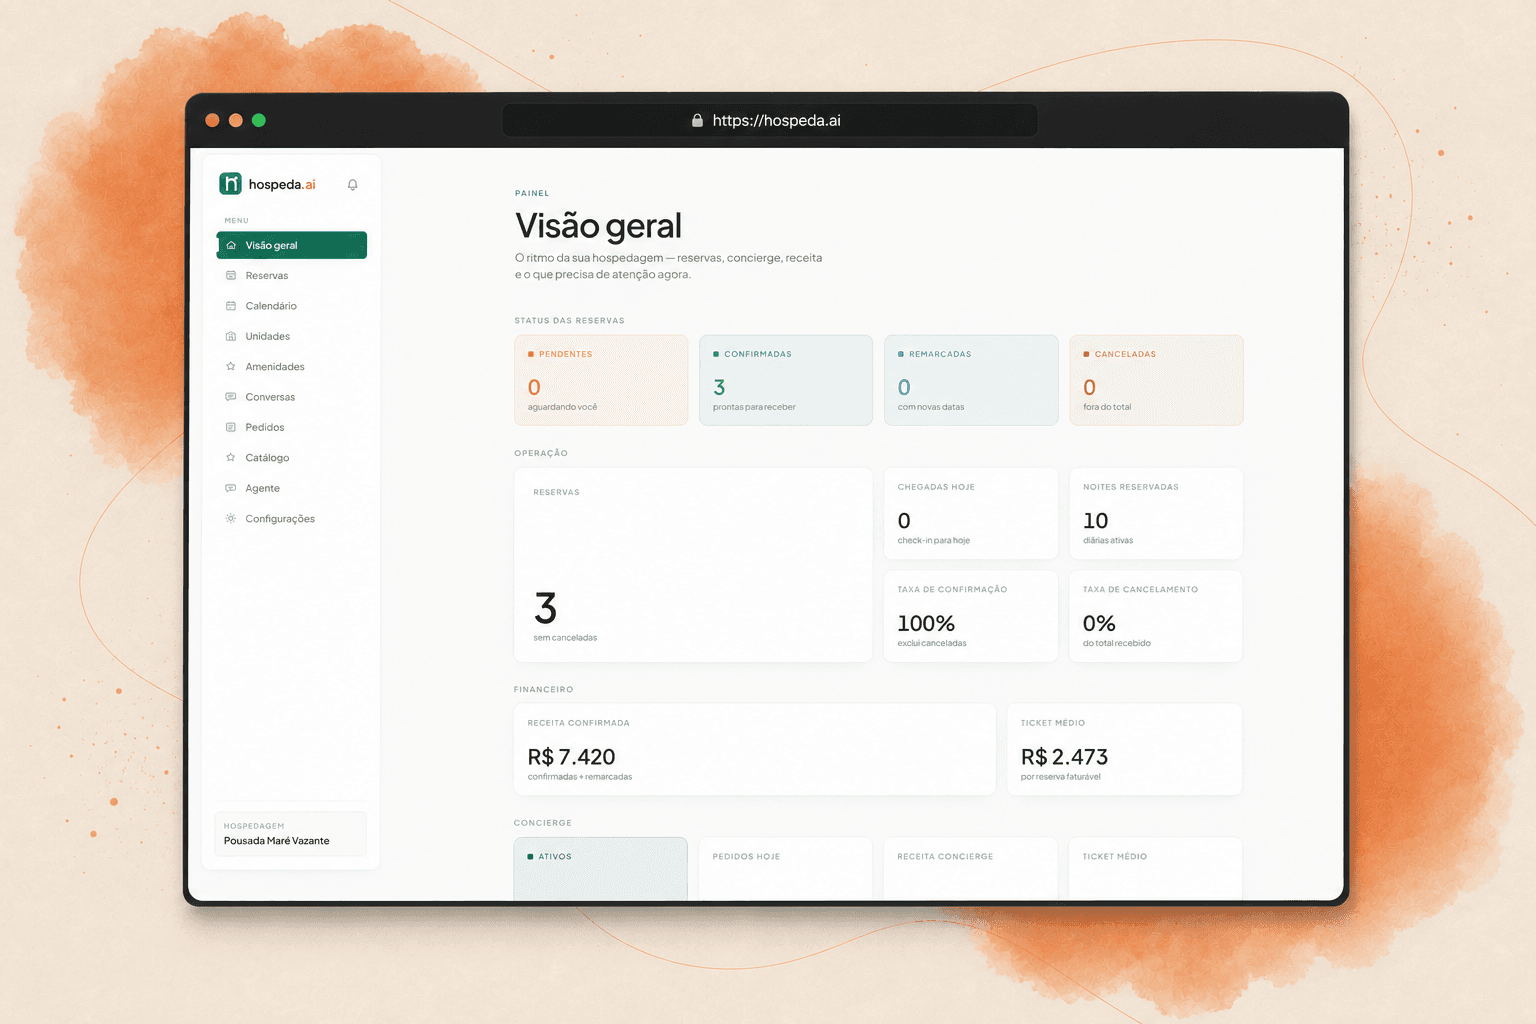Click the Taxa de cancelamento card
1536x1024 pixels.
1156,616
